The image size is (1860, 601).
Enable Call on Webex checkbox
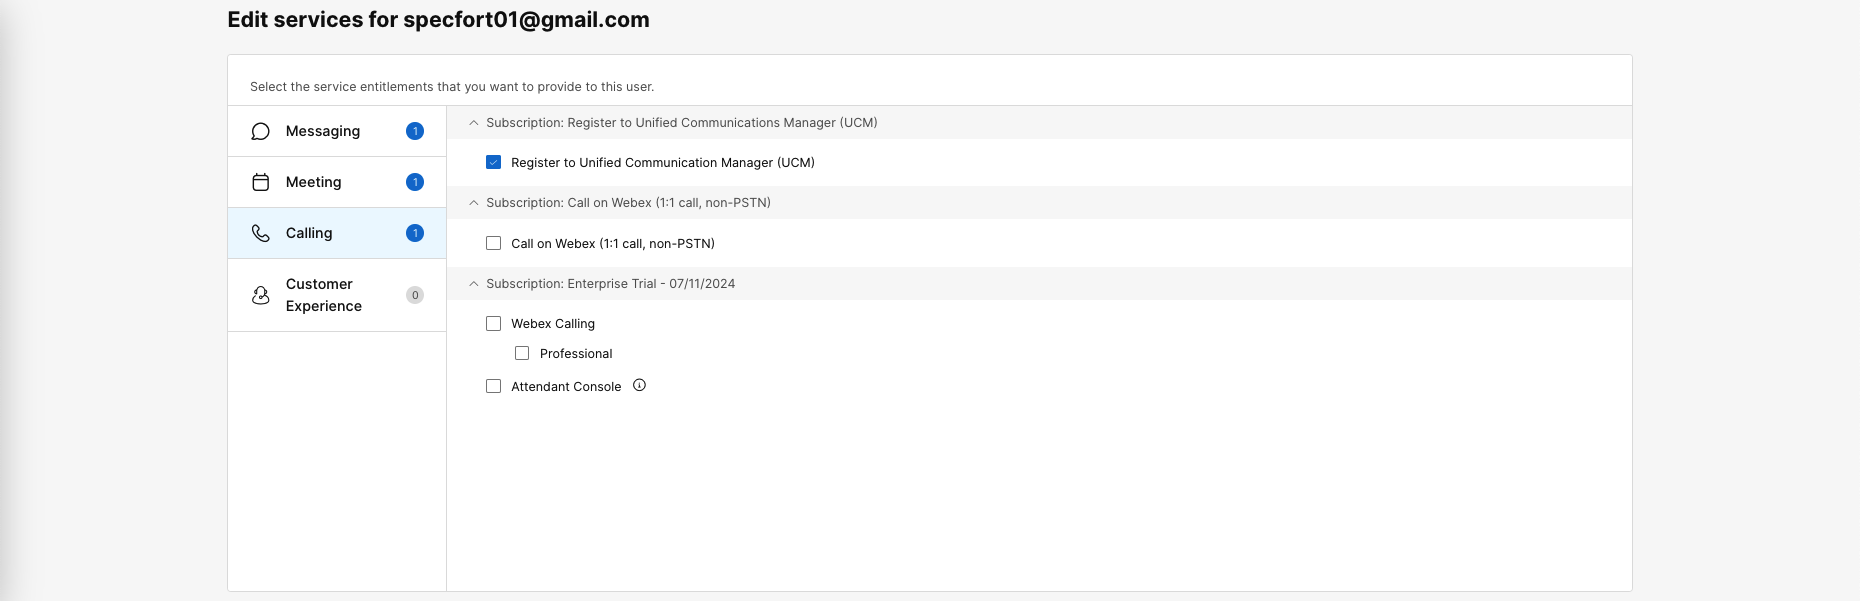point(494,243)
